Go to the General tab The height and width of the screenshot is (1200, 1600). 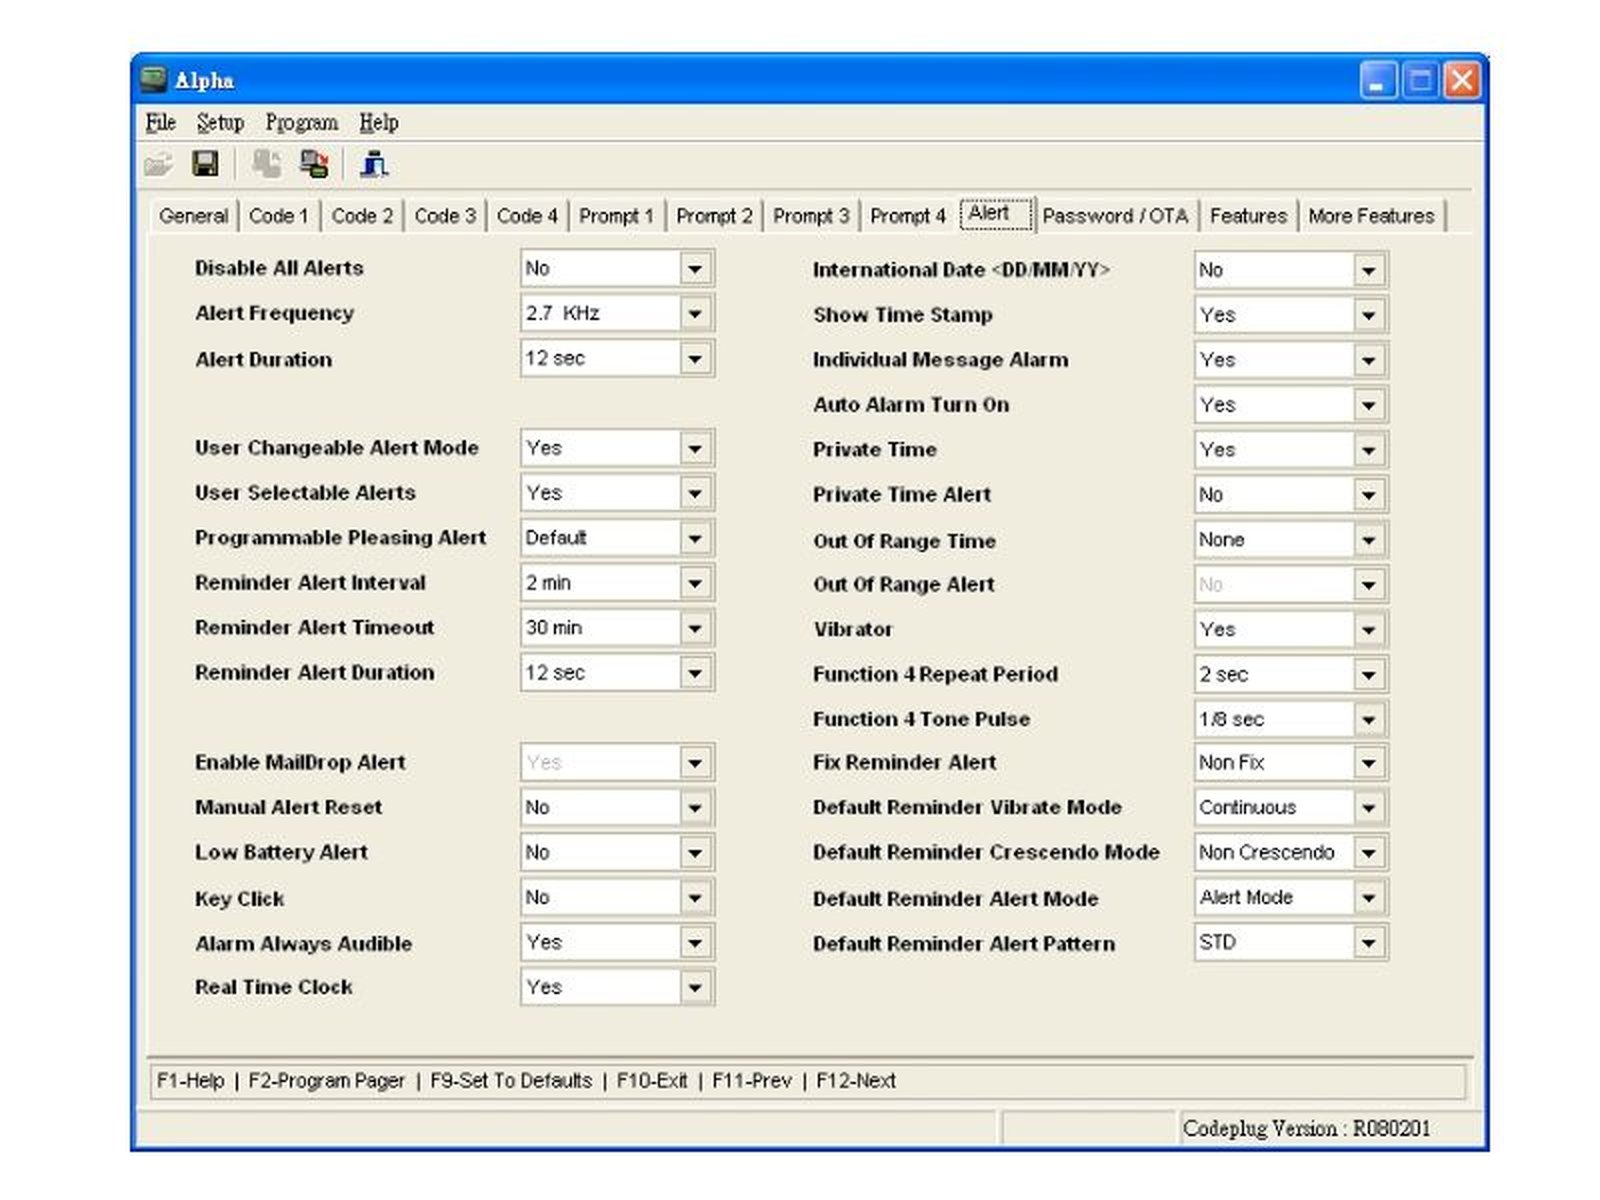pos(193,216)
